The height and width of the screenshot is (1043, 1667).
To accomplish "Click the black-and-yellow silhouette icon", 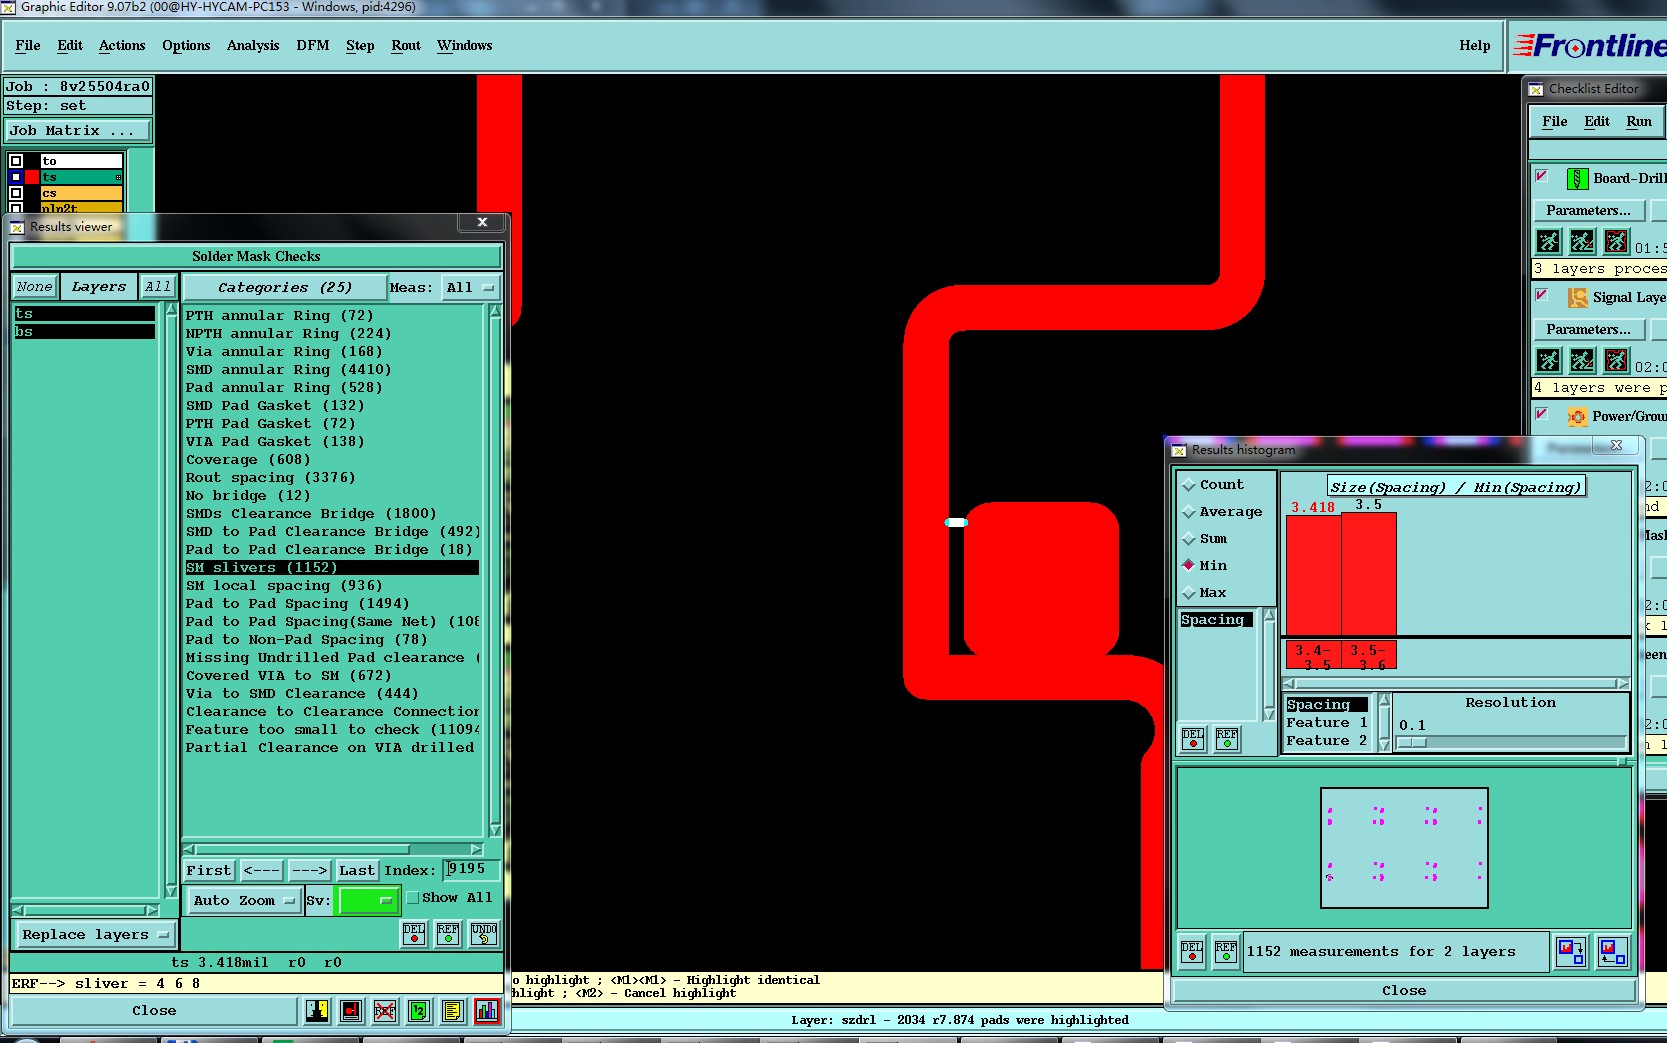I will [x=317, y=1011].
